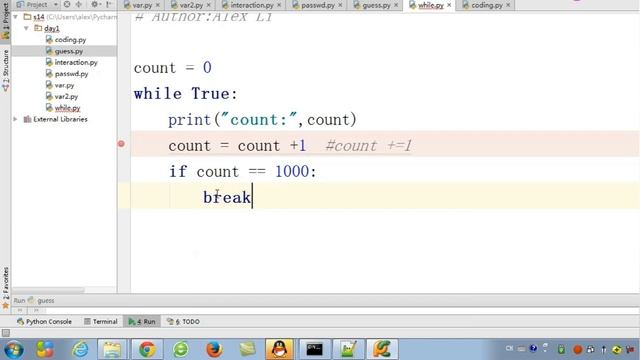Select coding.py in project tree
Viewport: 640px width, 360px height.
[x=70, y=40]
